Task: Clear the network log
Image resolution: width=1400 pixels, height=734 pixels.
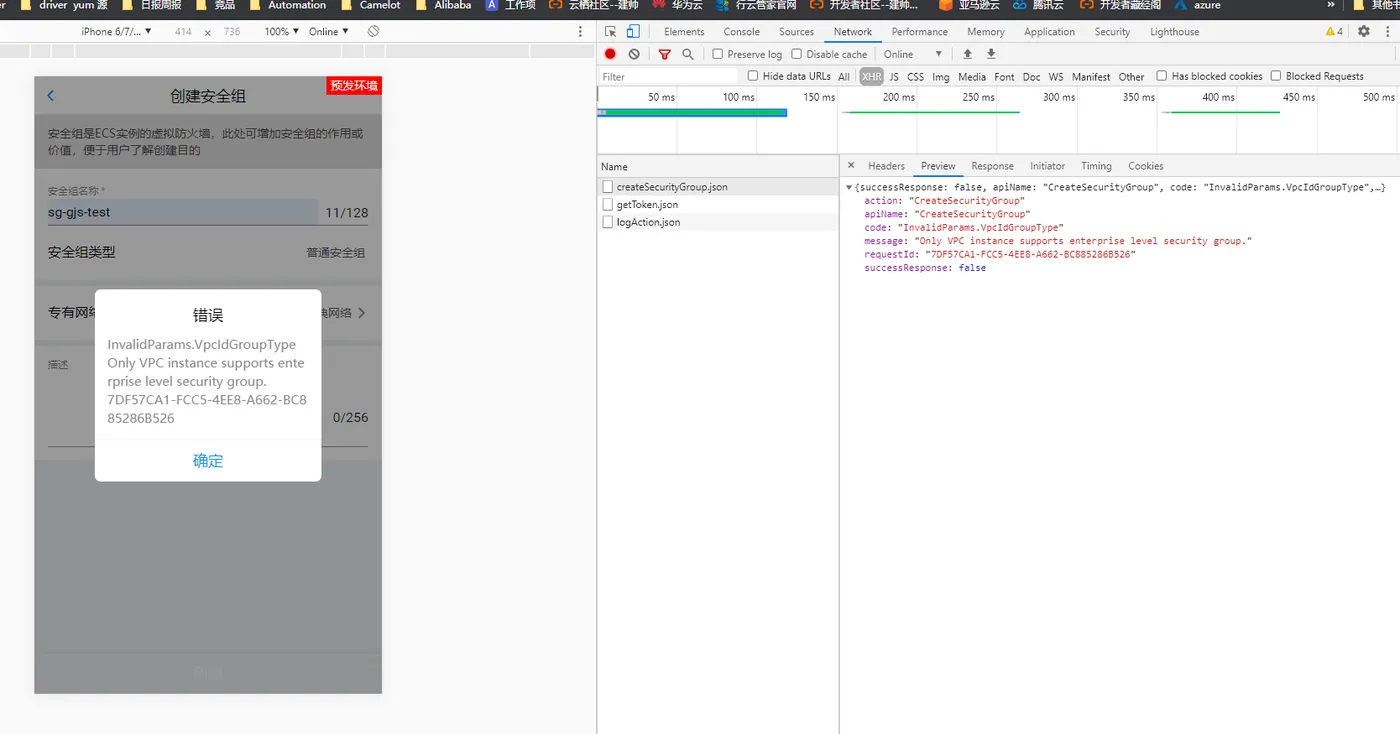Action: pyautogui.click(x=634, y=54)
